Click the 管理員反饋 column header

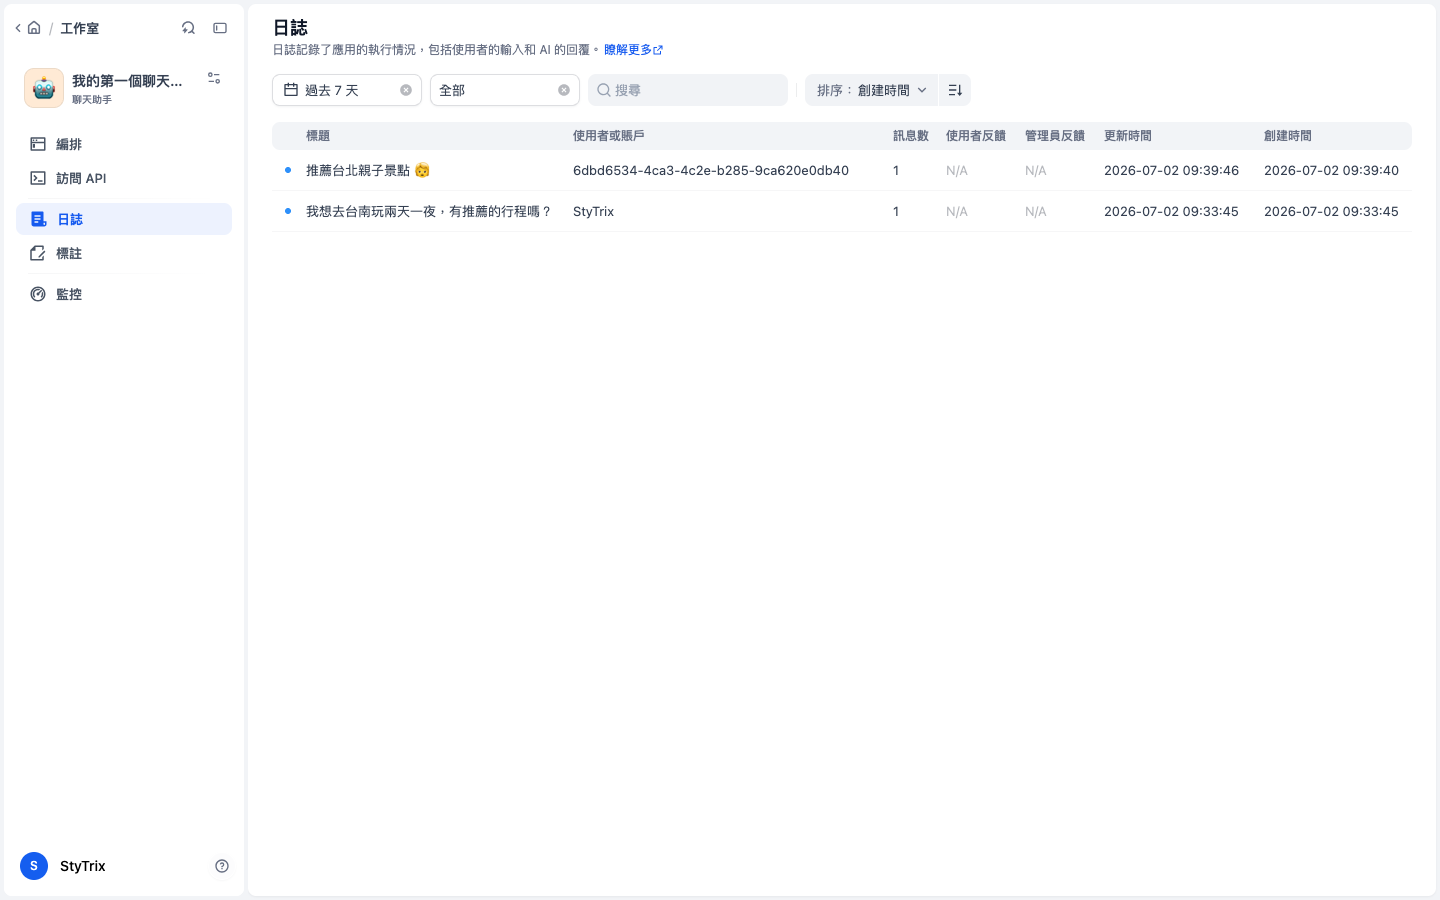click(1055, 135)
